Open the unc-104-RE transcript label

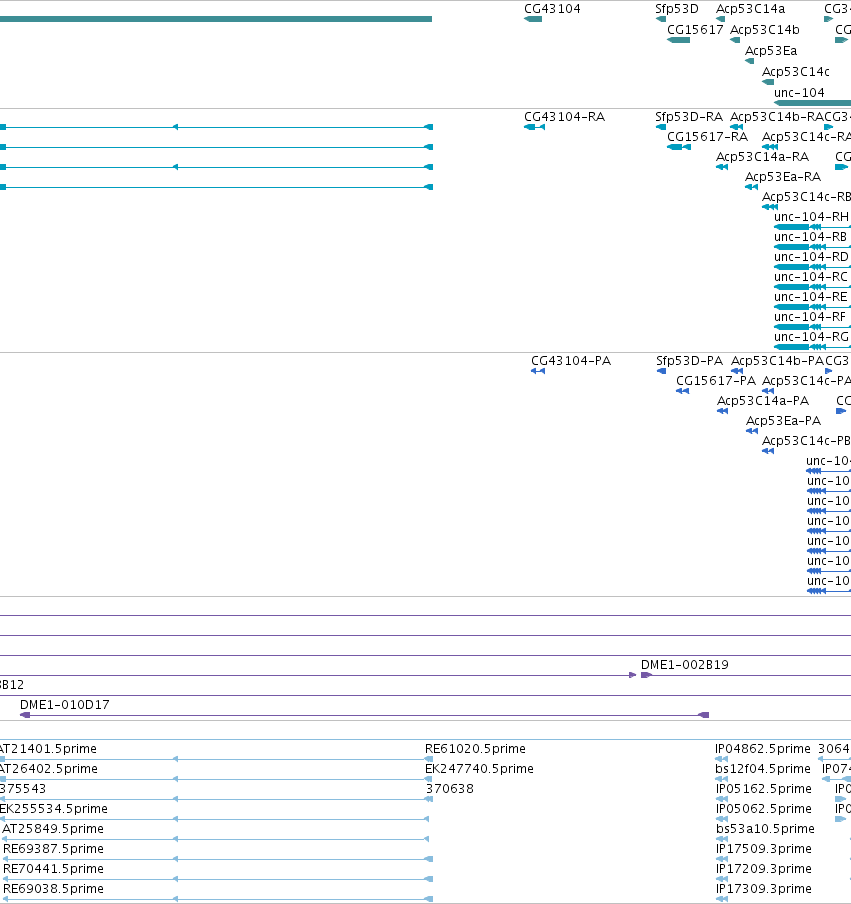coord(811,296)
